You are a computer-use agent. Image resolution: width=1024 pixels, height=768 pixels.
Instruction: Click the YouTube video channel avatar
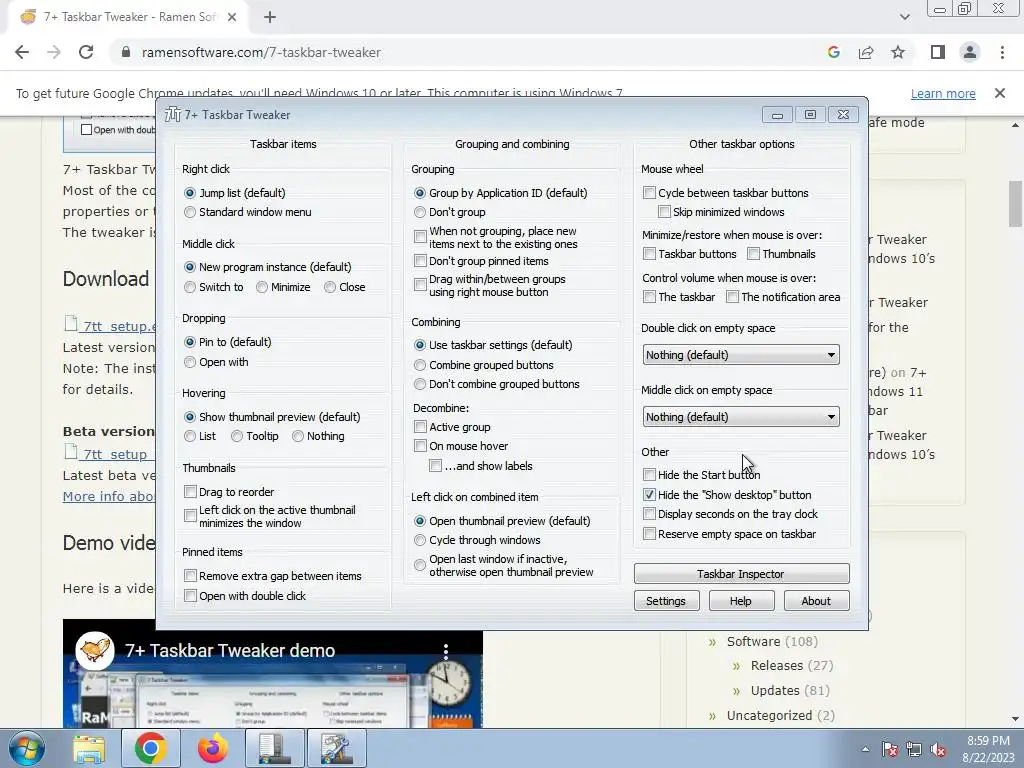pyautogui.click(x=95, y=650)
